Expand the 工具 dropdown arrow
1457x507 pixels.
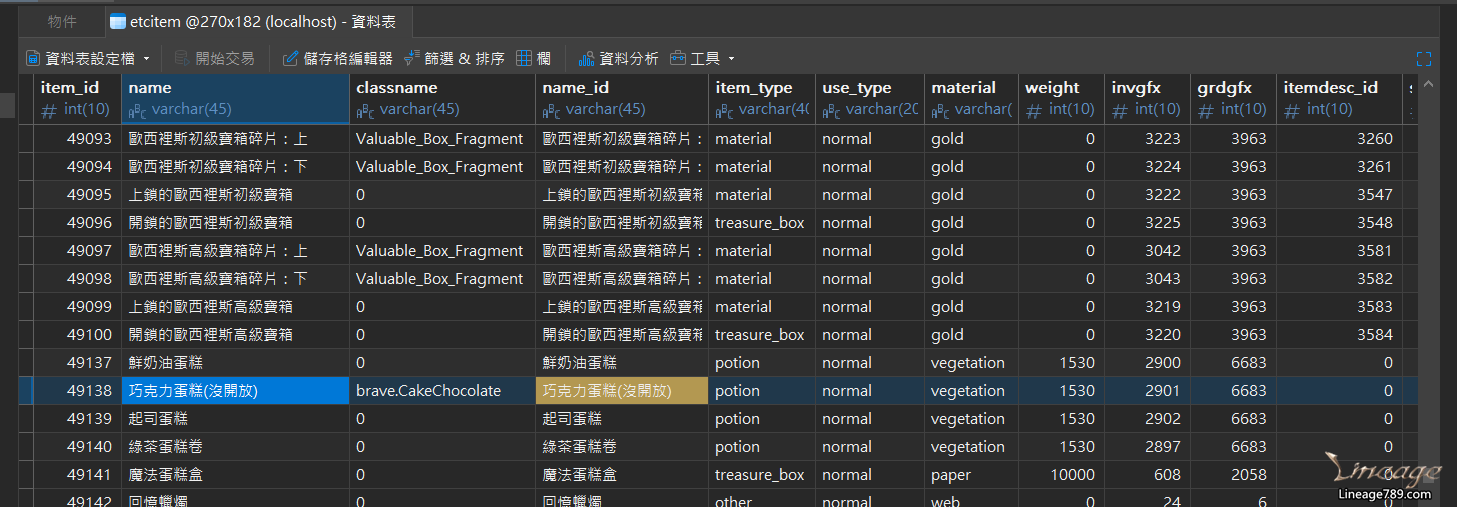coord(731,59)
